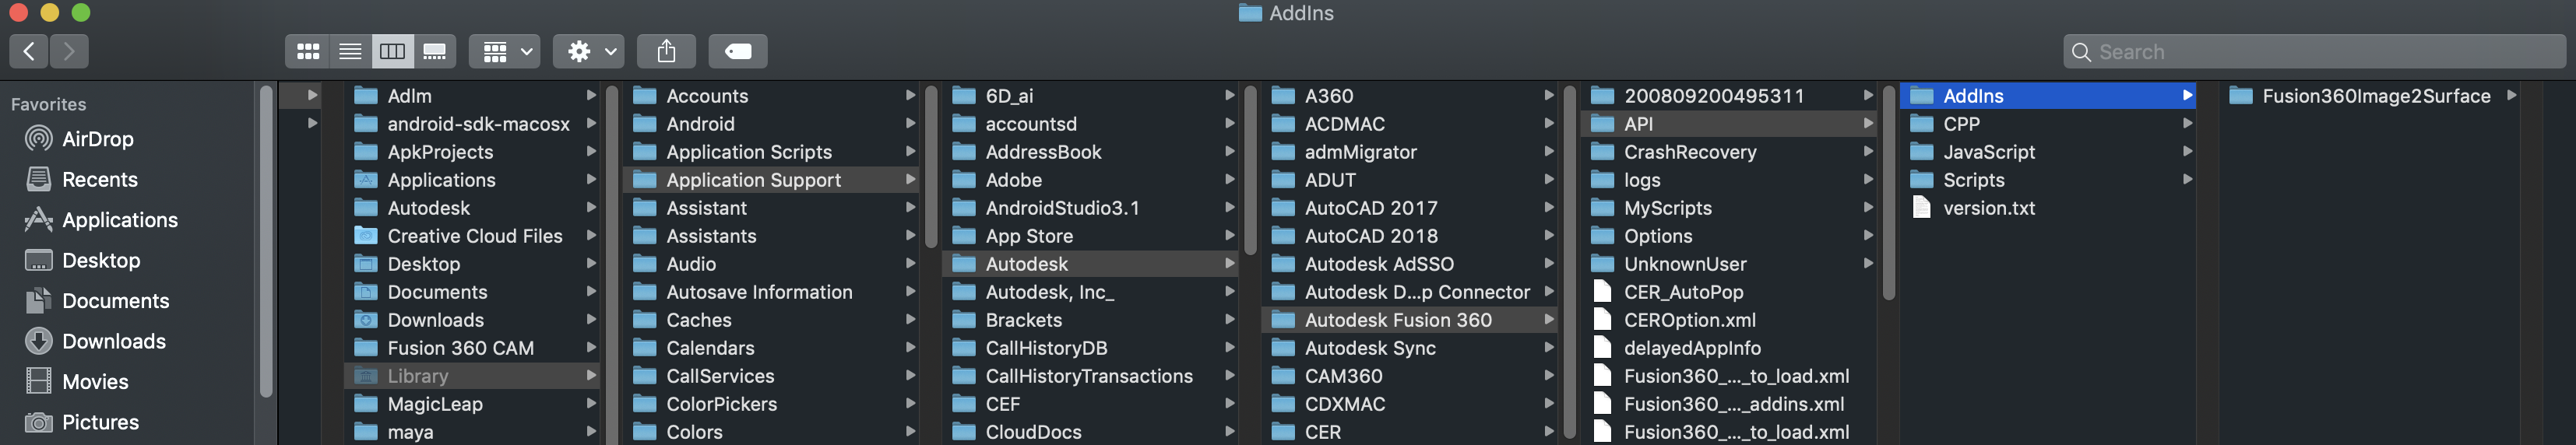Viewport: 2576px width, 445px height.
Task: Select the Application Scripts folder
Action: pos(771,152)
